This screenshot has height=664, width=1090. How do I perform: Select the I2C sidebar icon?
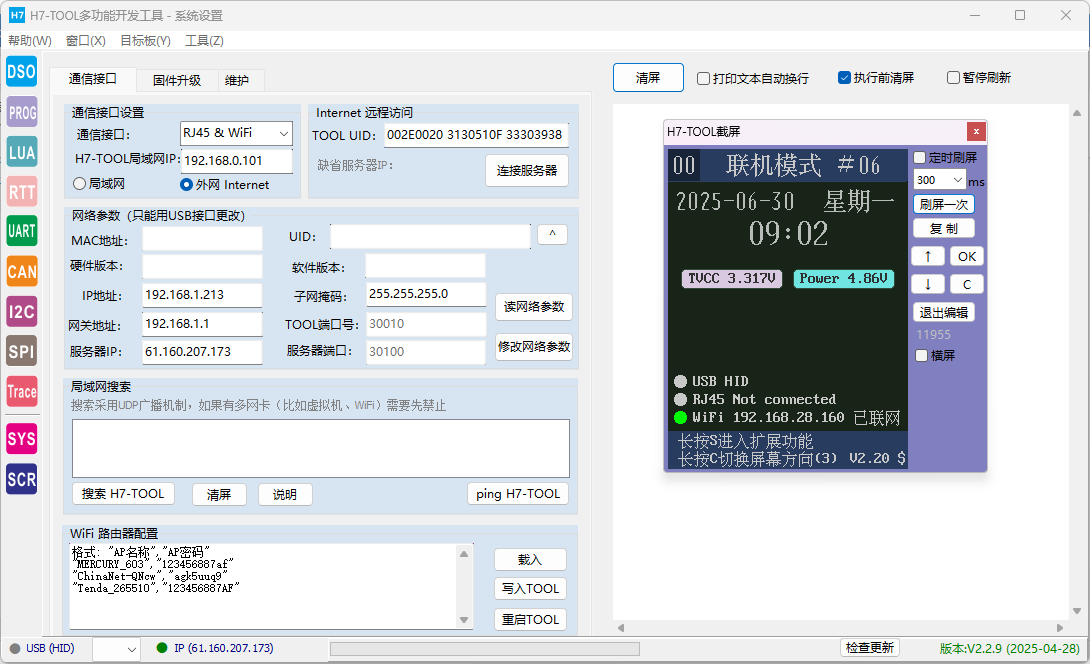22,311
